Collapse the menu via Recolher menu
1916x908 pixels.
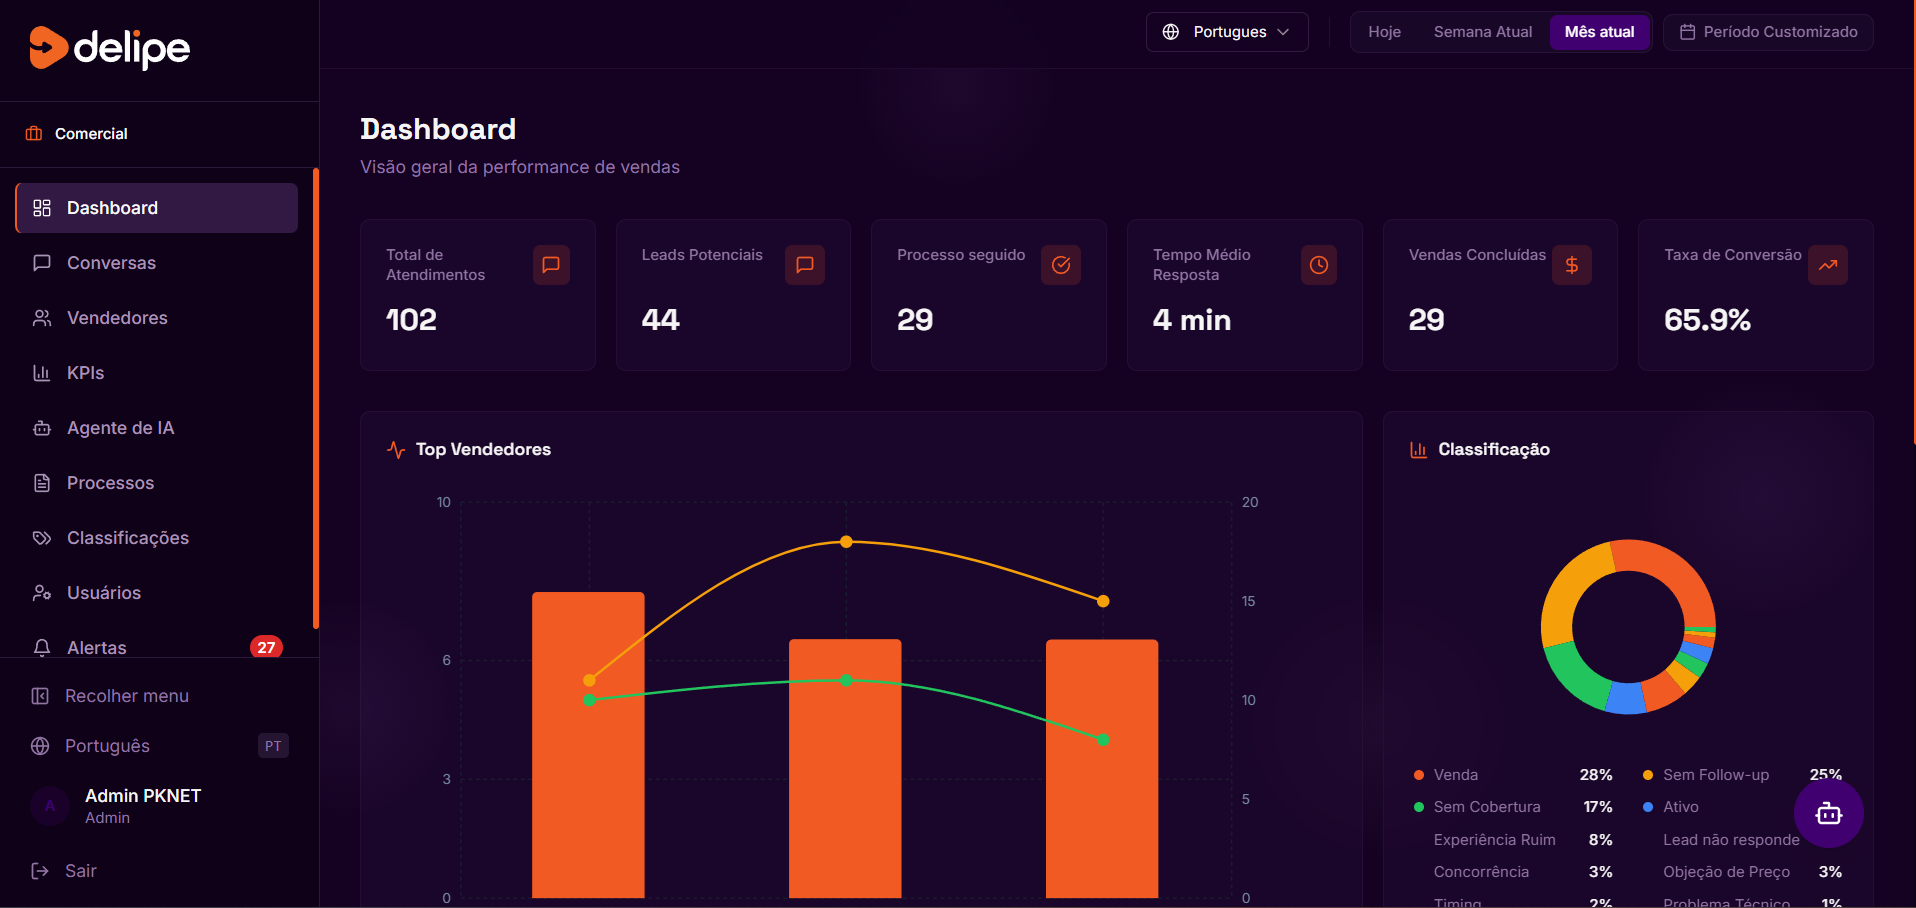(127, 695)
